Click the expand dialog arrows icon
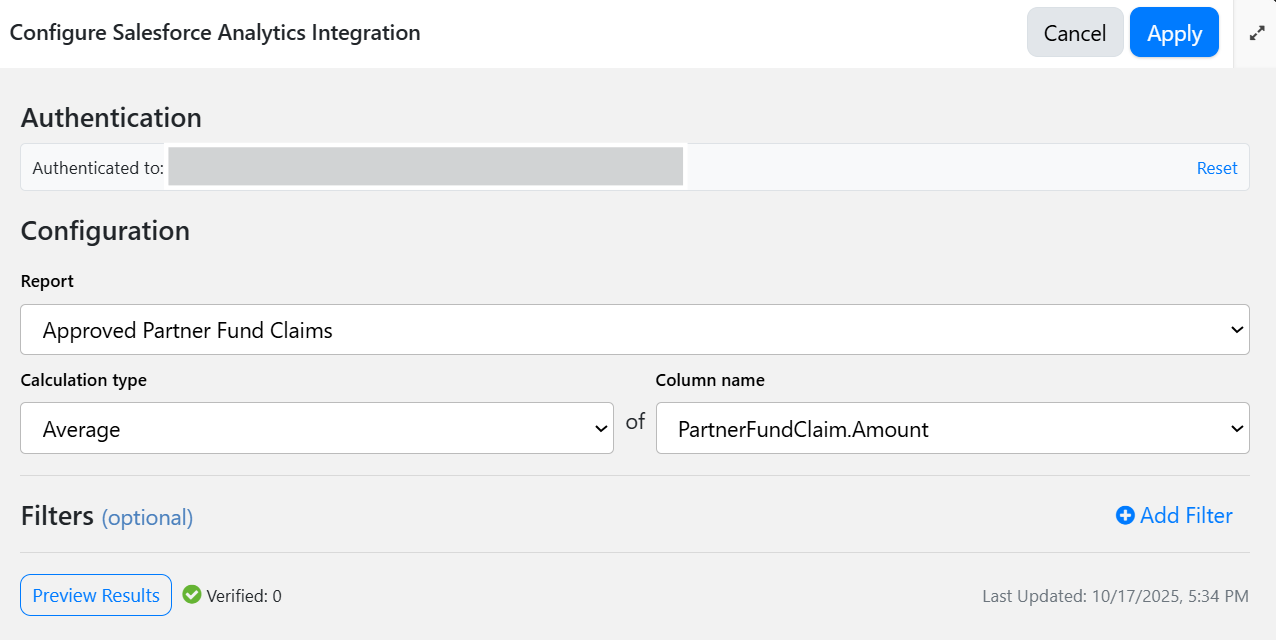Viewport: 1276px width, 640px height. coord(1257,33)
